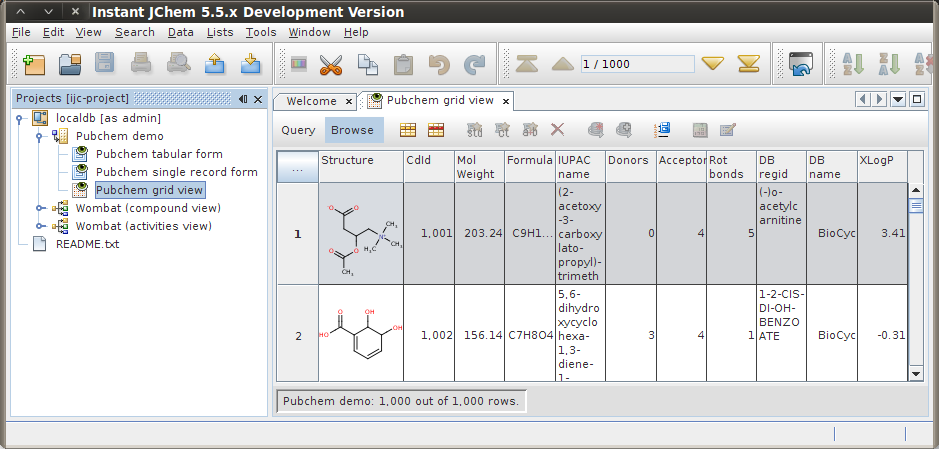Click the minimize Projects panel icon
The image size is (939, 449).
click(243, 99)
